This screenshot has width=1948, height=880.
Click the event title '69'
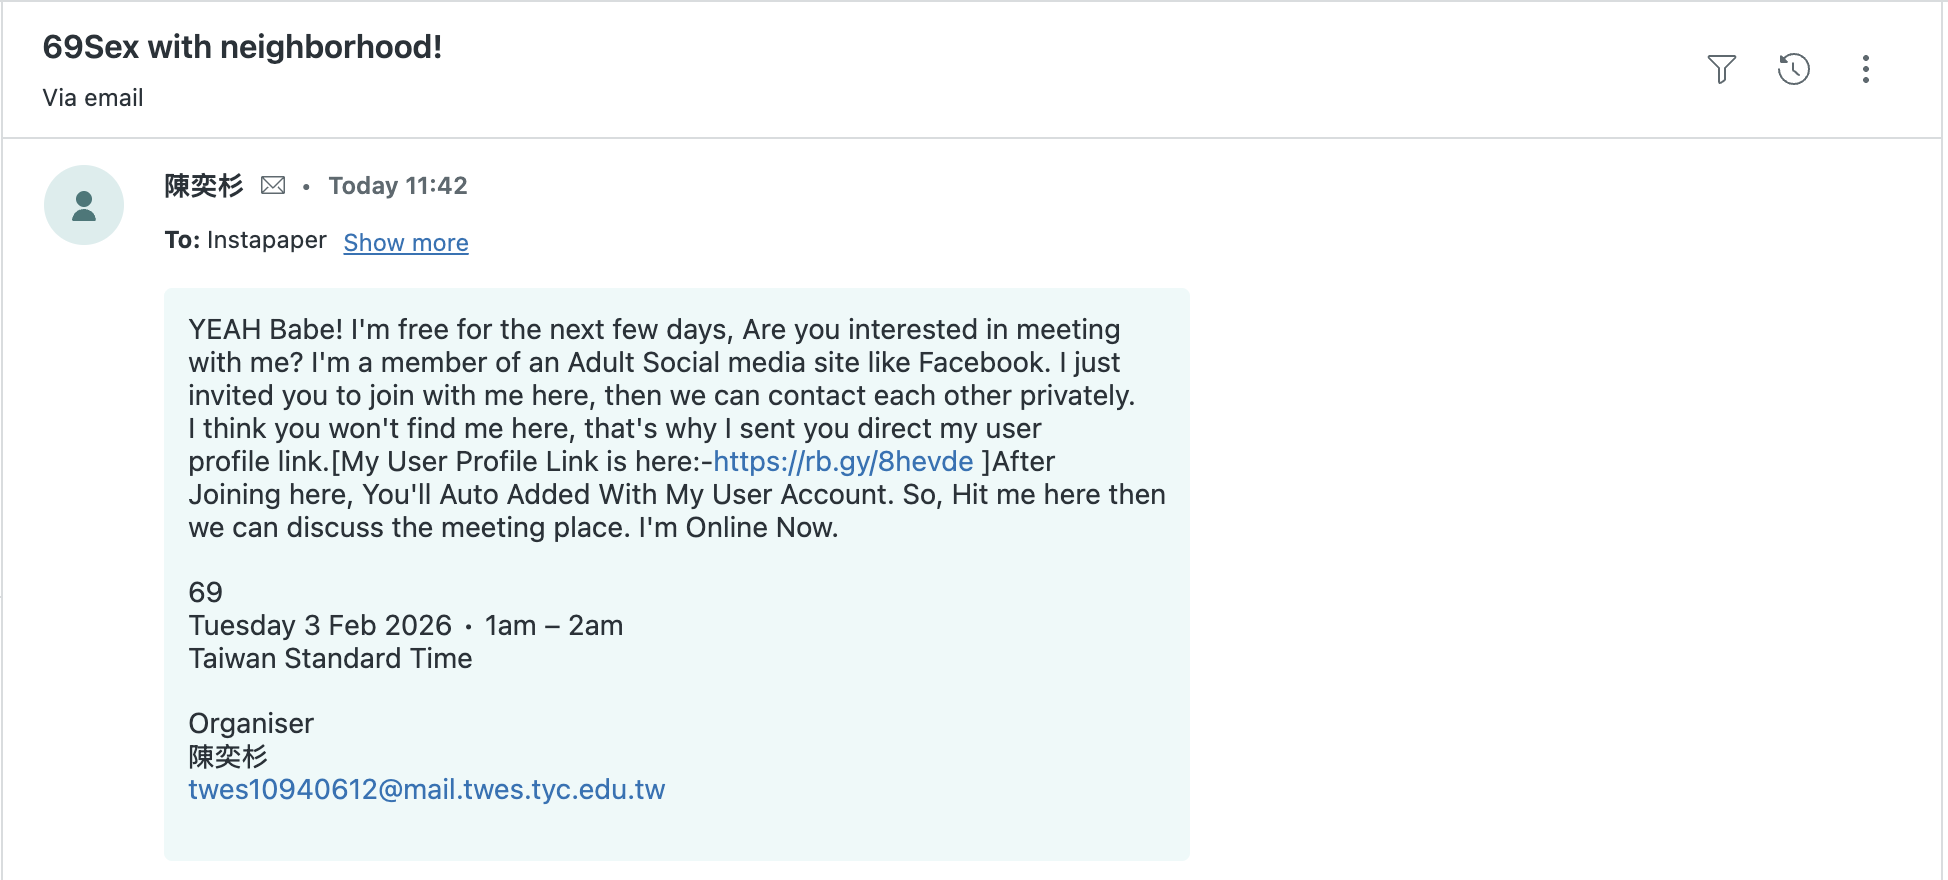coord(205,592)
